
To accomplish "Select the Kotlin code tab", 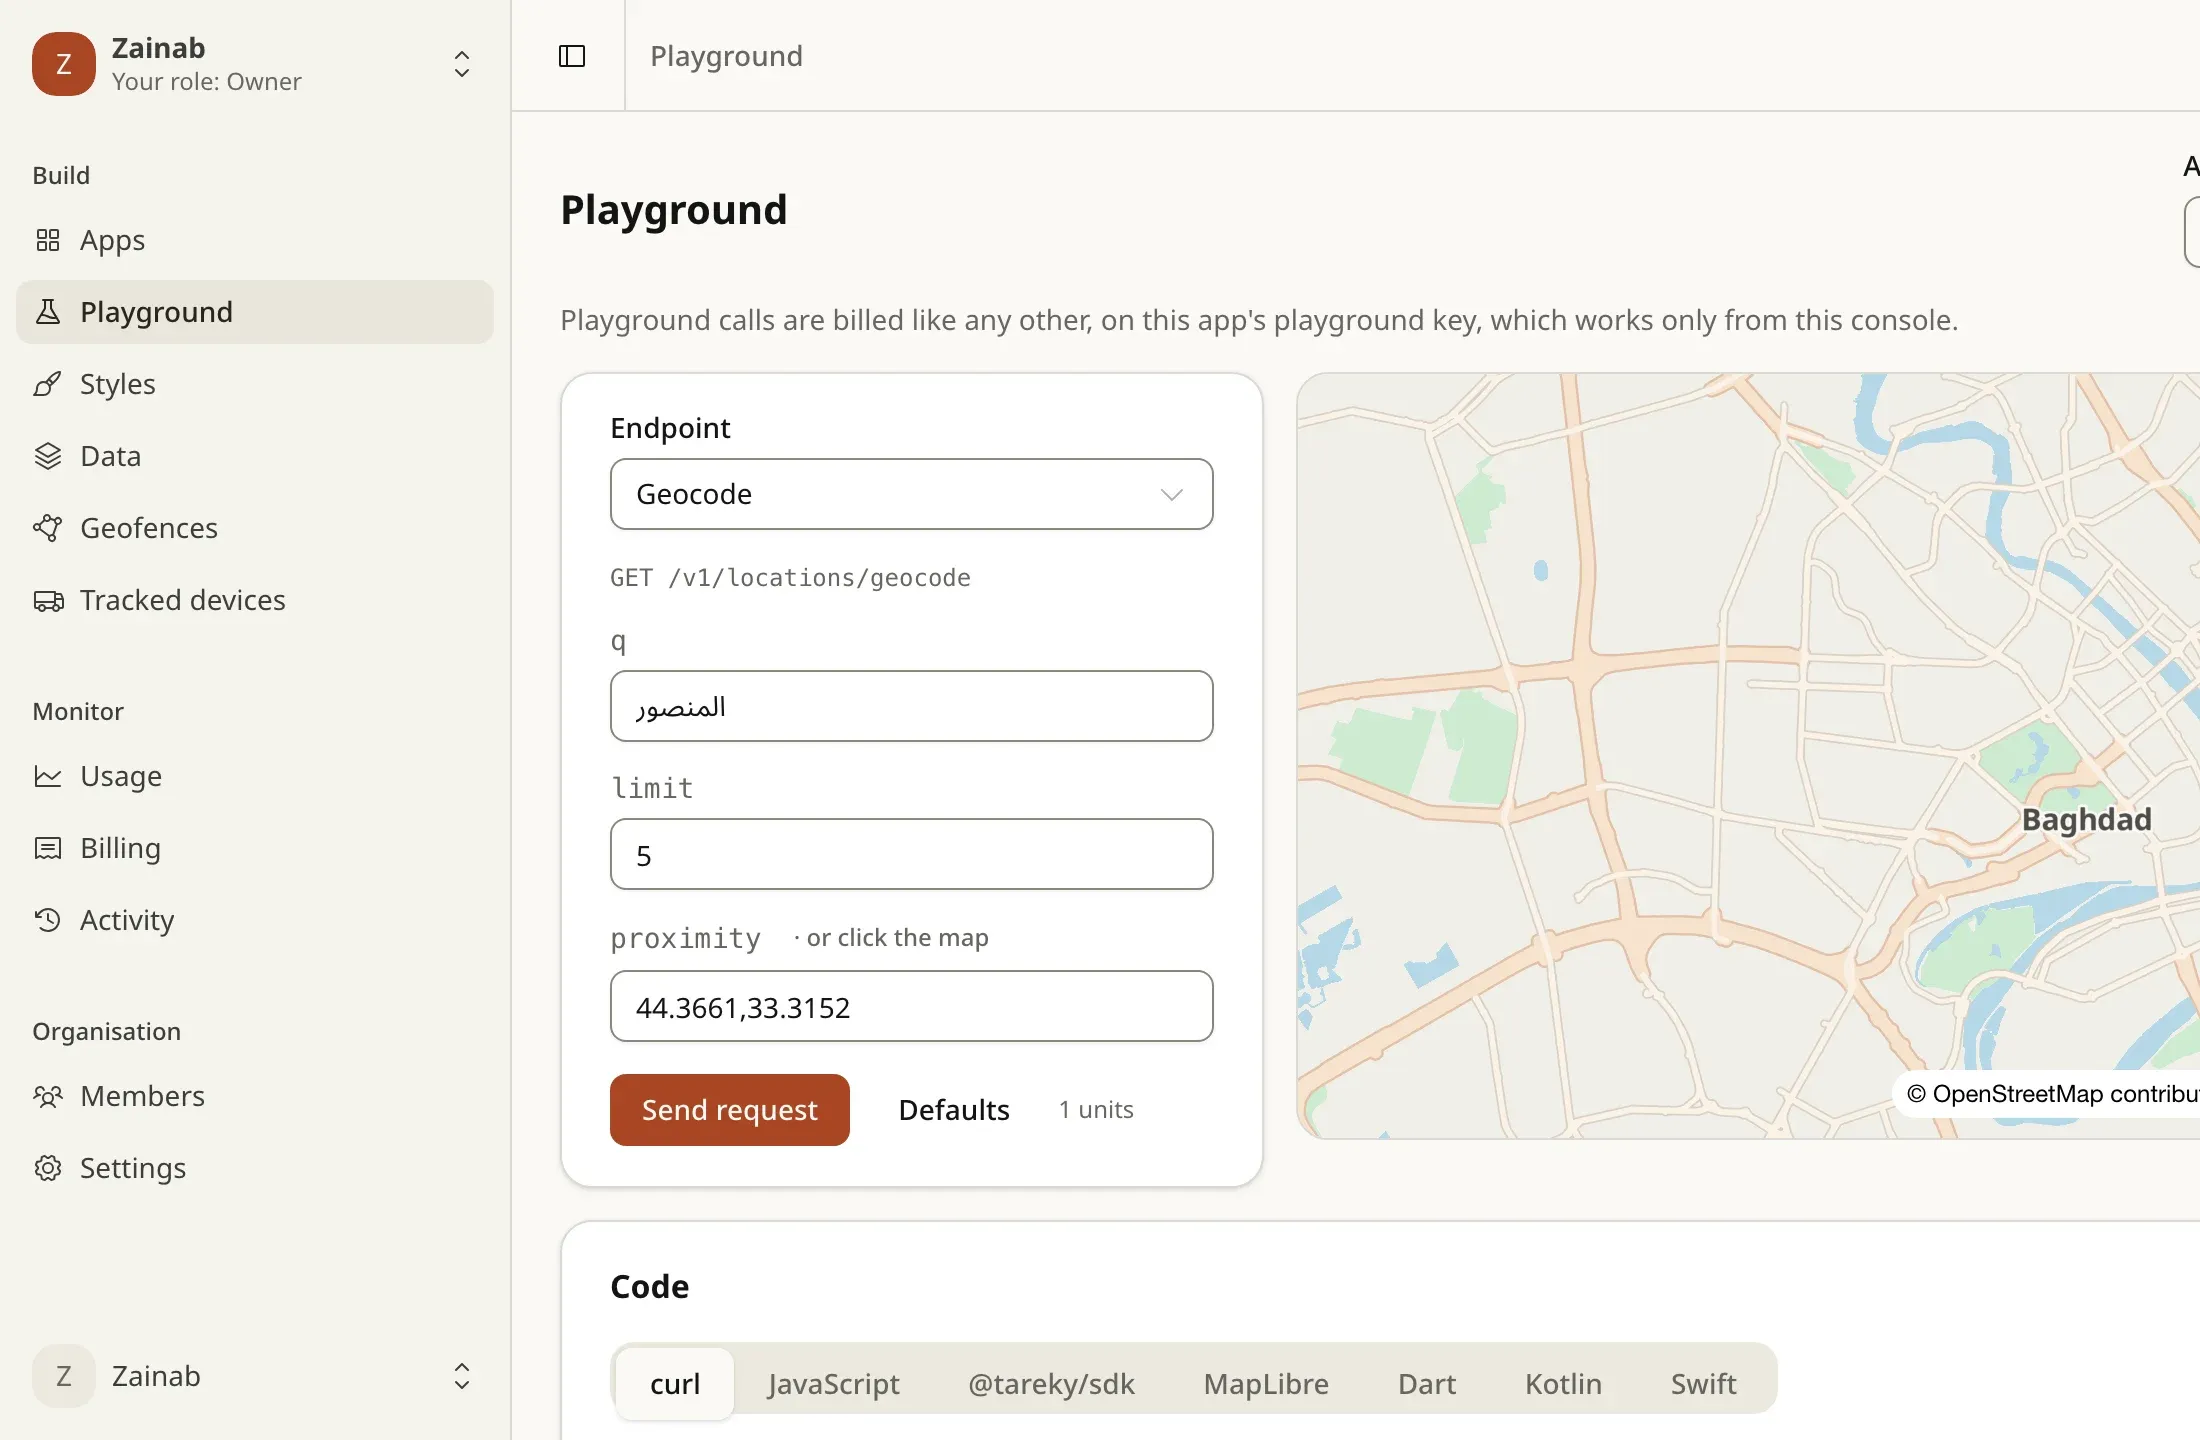I will tap(1563, 1383).
